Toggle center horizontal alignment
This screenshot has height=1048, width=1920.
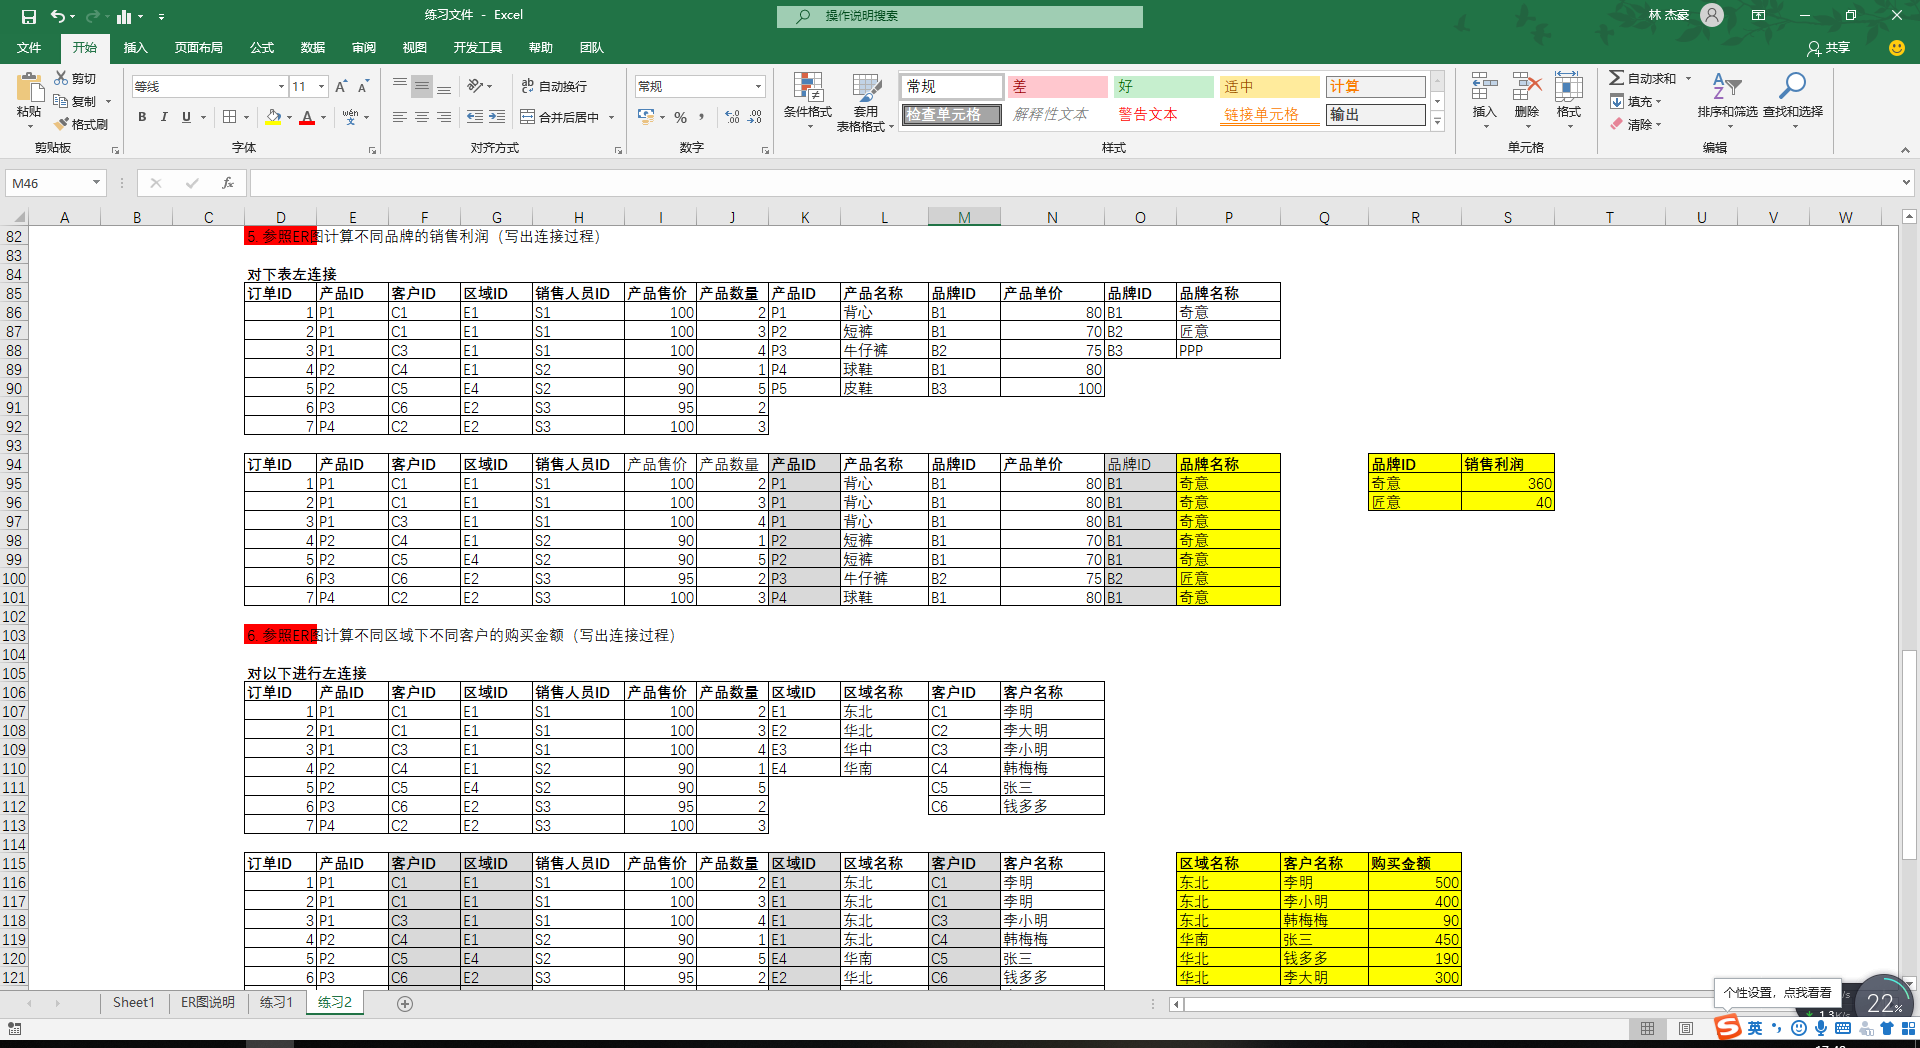422,117
